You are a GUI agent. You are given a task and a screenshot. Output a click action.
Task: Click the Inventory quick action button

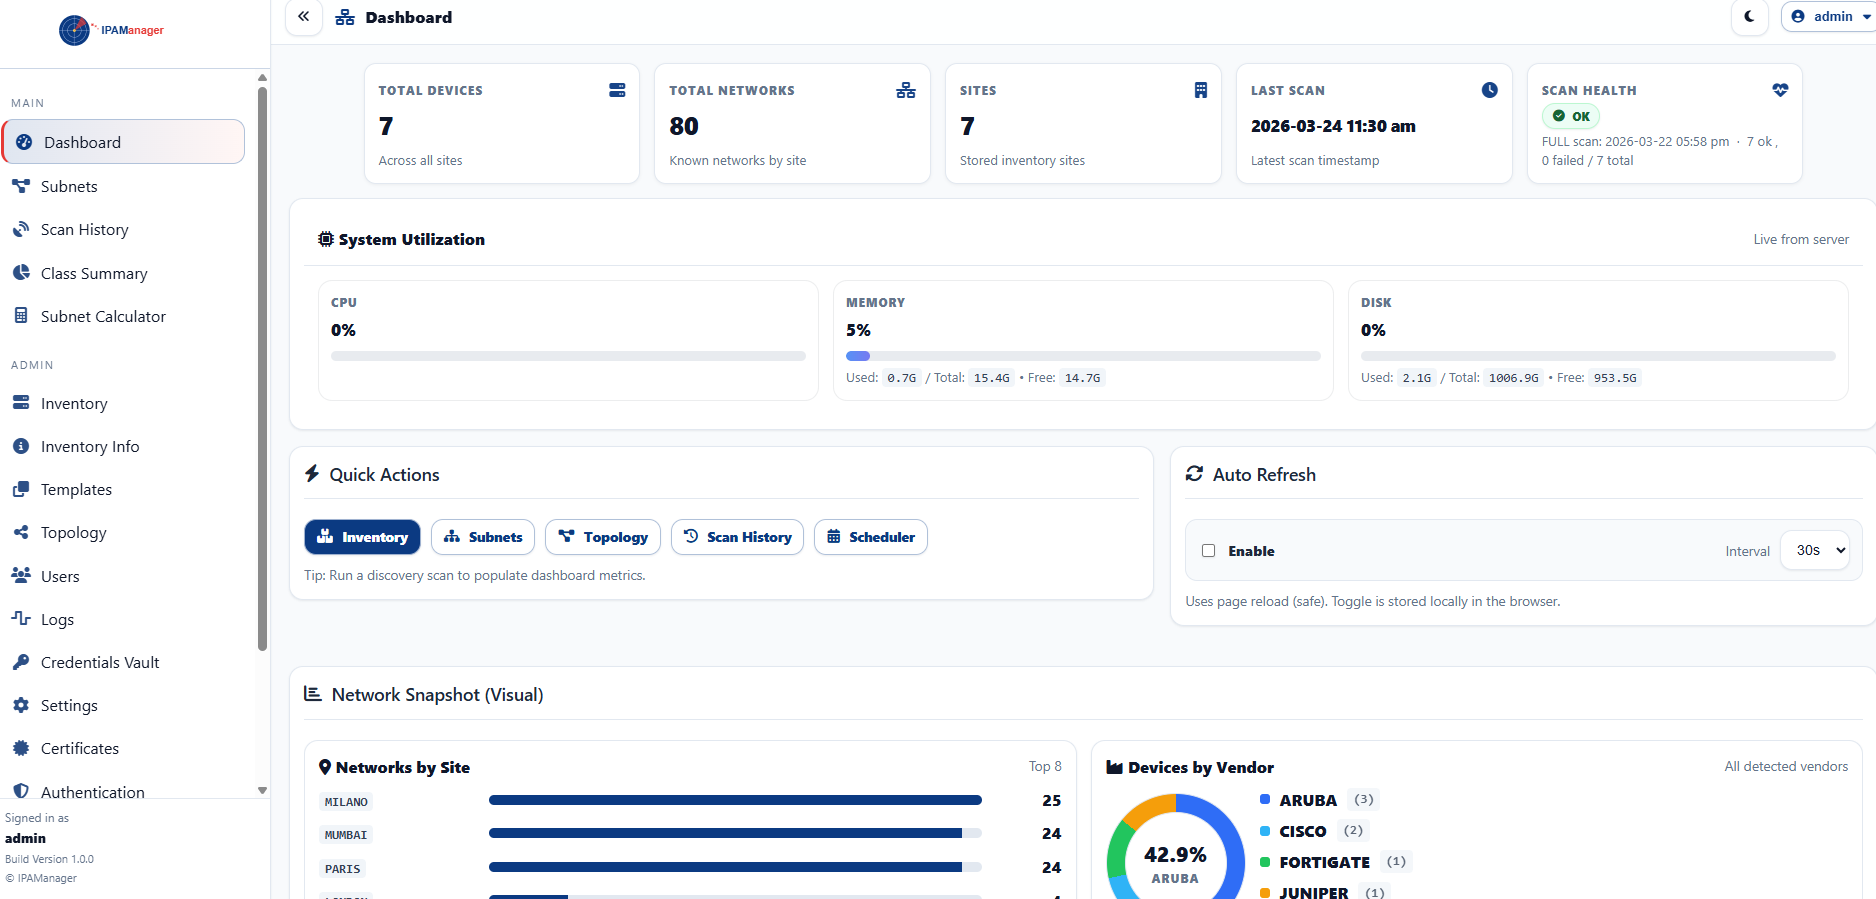pyautogui.click(x=362, y=537)
